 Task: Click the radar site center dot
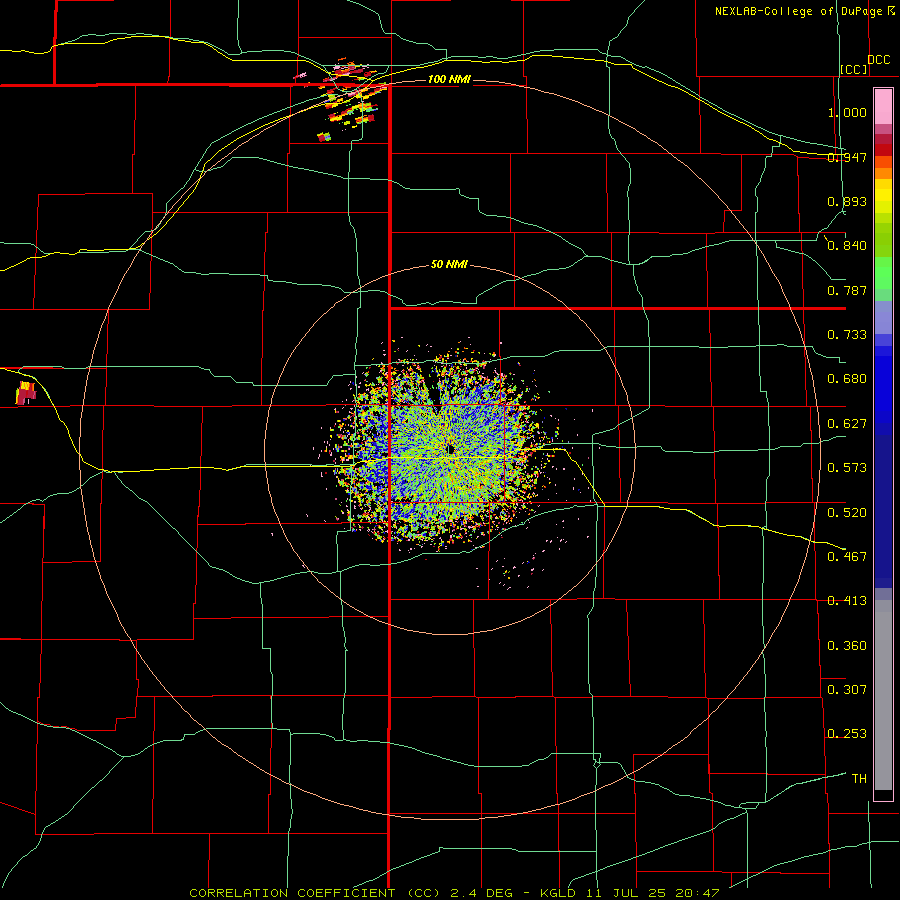(x=451, y=449)
